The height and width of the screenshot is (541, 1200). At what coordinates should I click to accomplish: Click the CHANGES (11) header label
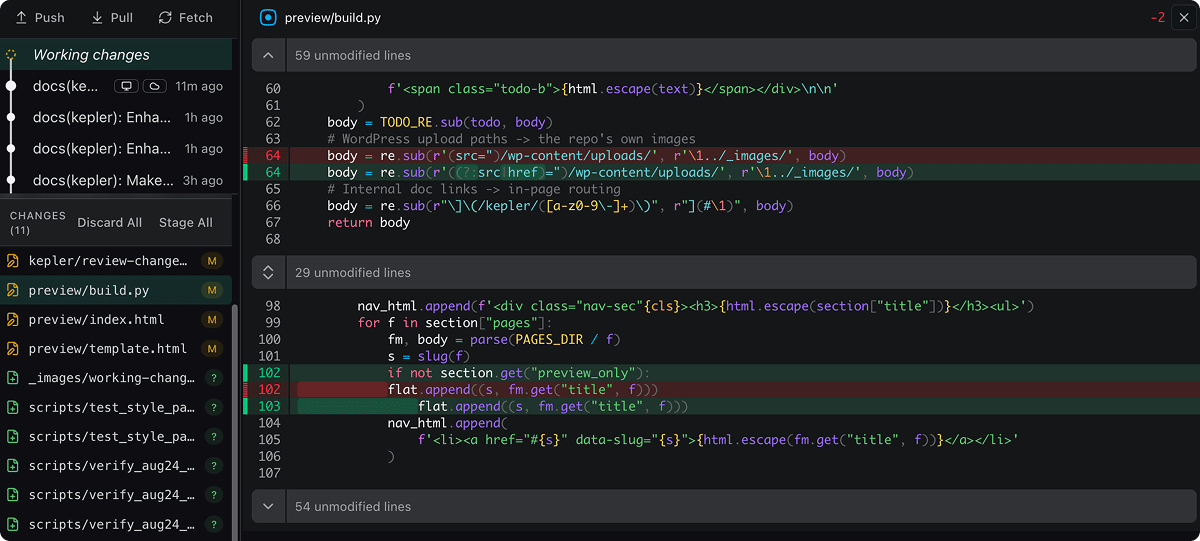[x=37, y=222]
